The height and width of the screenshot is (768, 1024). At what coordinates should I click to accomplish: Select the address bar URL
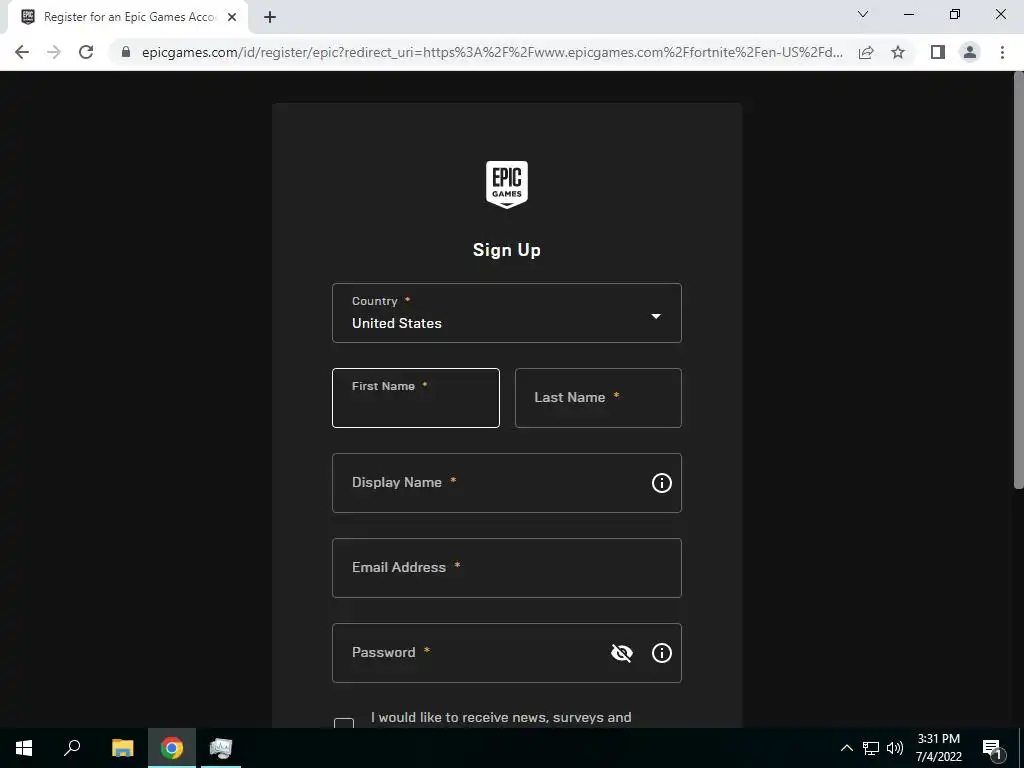pyautogui.click(x=492, y=52)
